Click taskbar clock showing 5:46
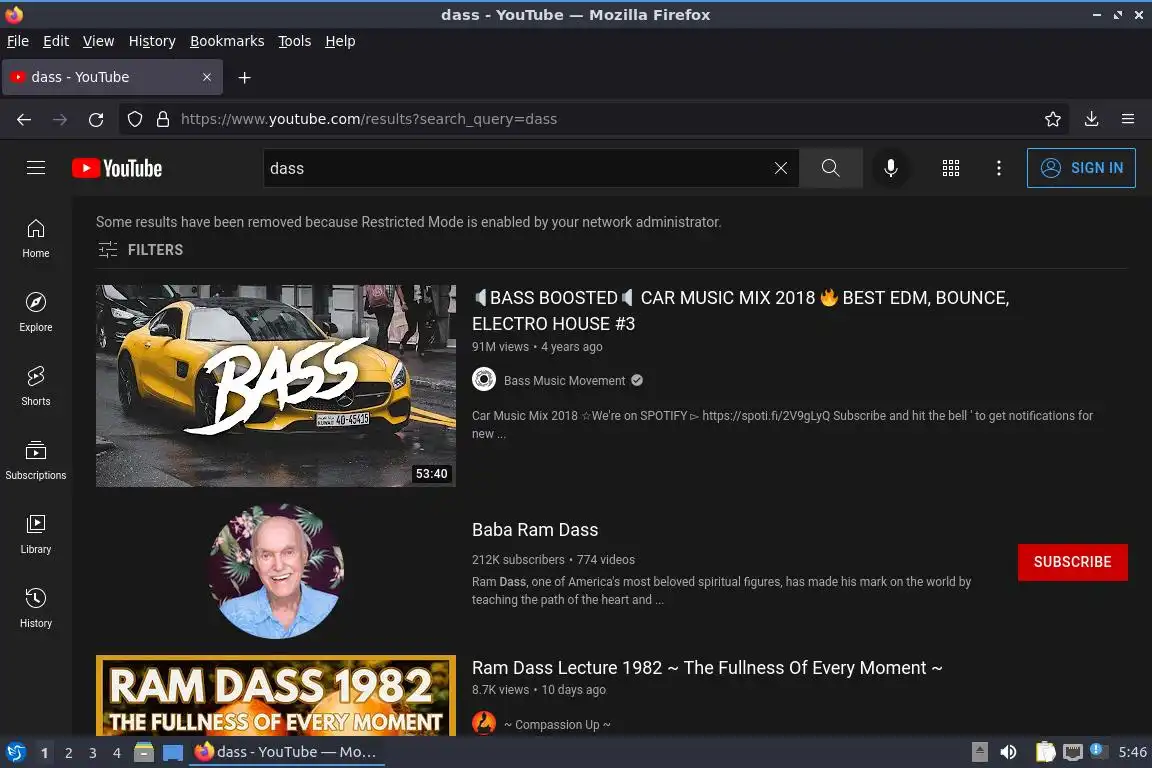1152x768 pixels. (1132, 753)
